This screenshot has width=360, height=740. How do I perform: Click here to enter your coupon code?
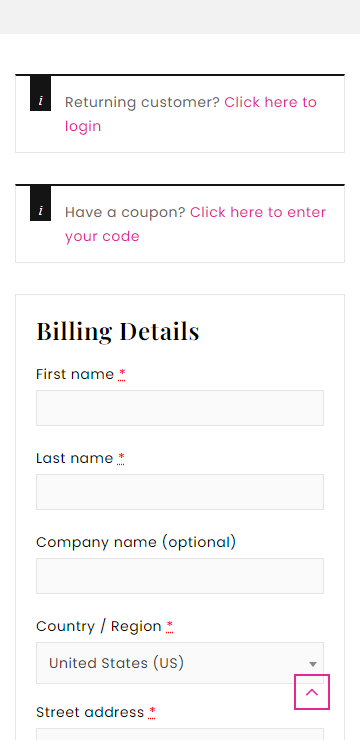pos(195,224)
